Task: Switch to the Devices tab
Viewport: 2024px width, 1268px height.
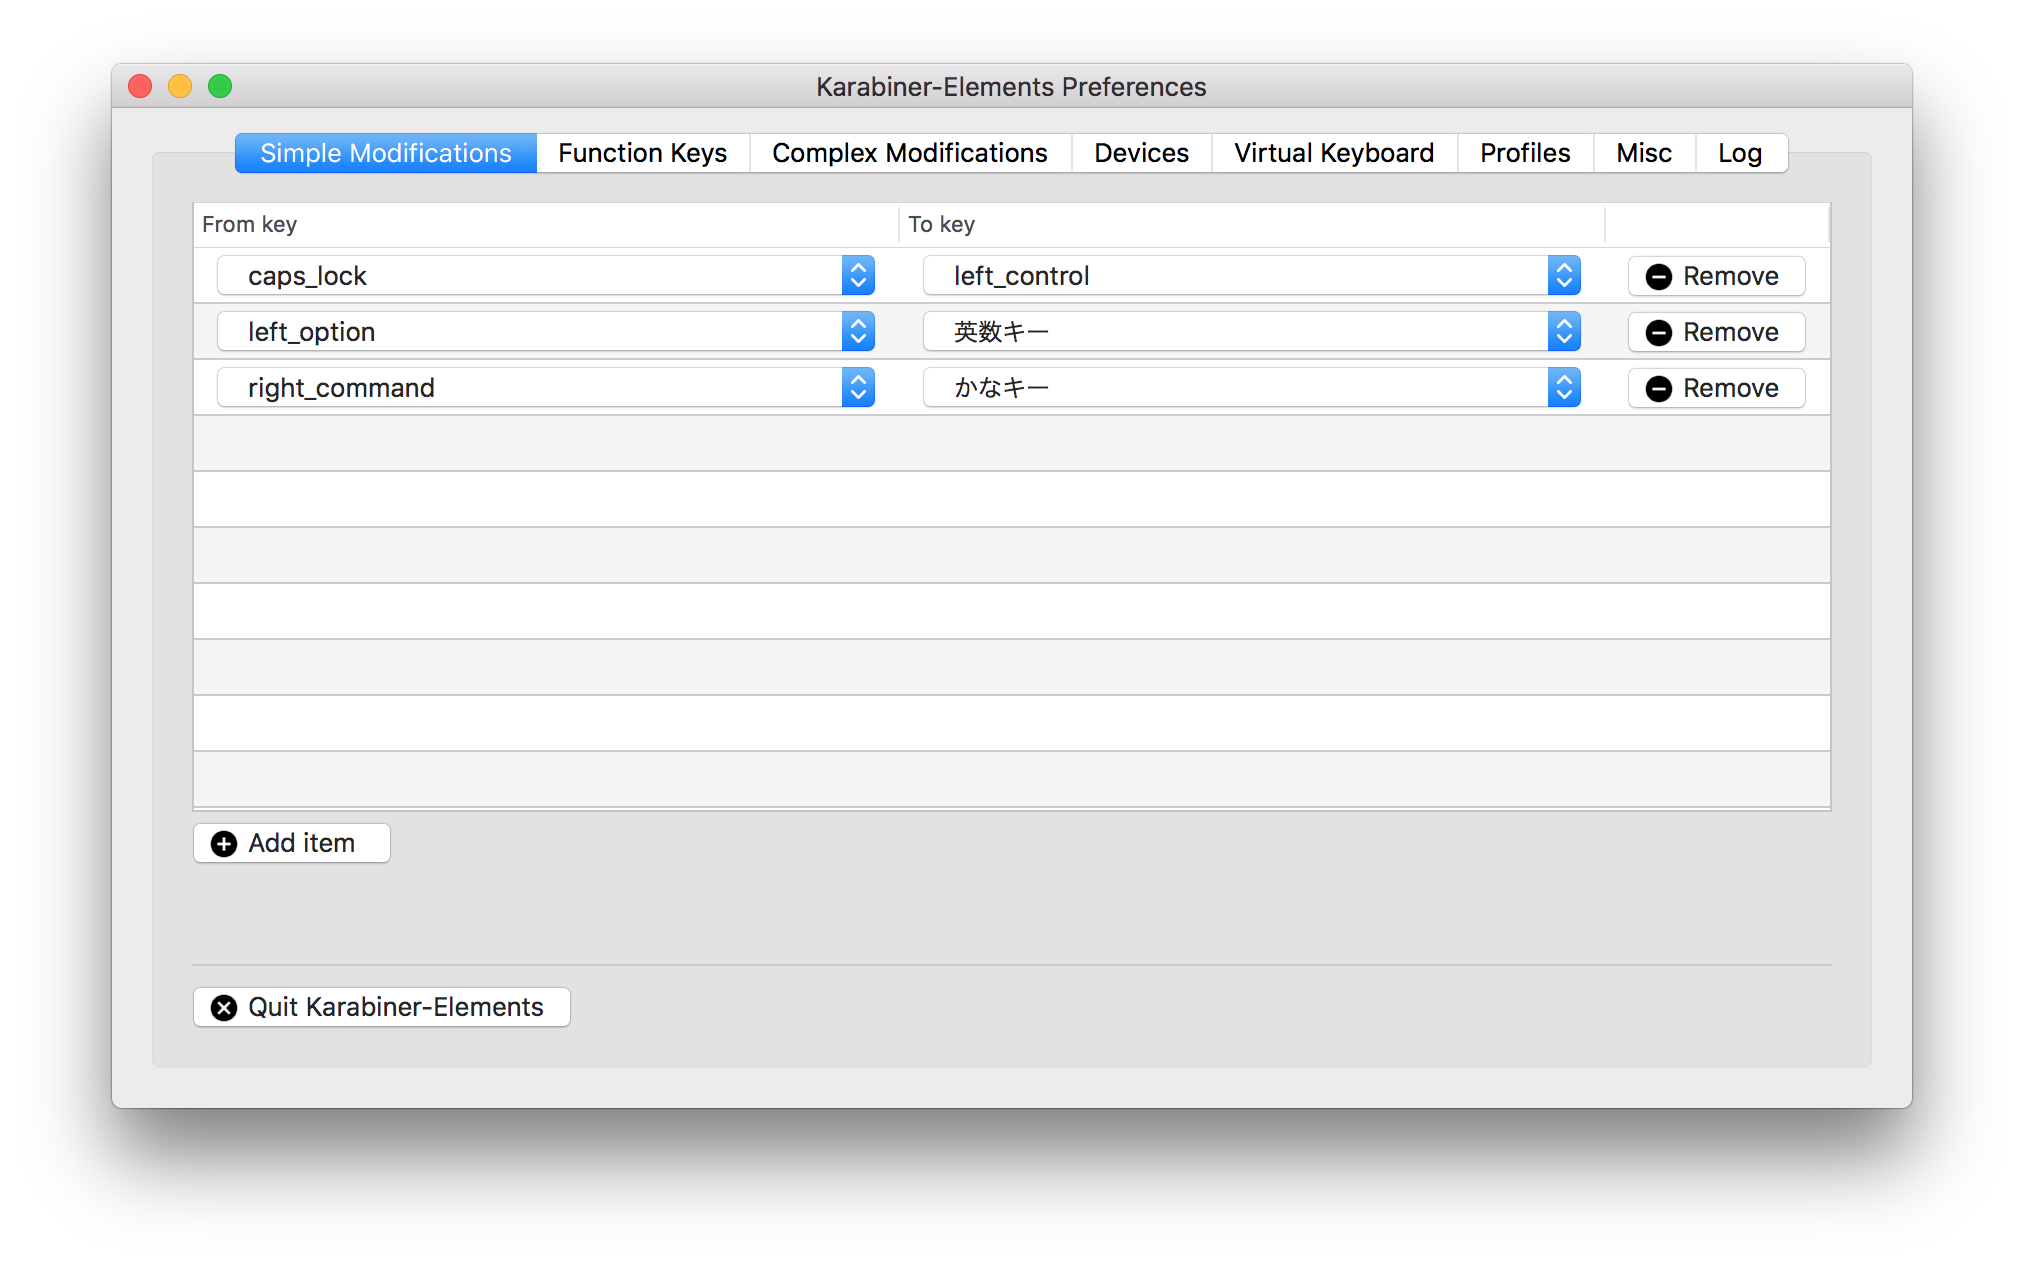Action: tap(1141, 153)
